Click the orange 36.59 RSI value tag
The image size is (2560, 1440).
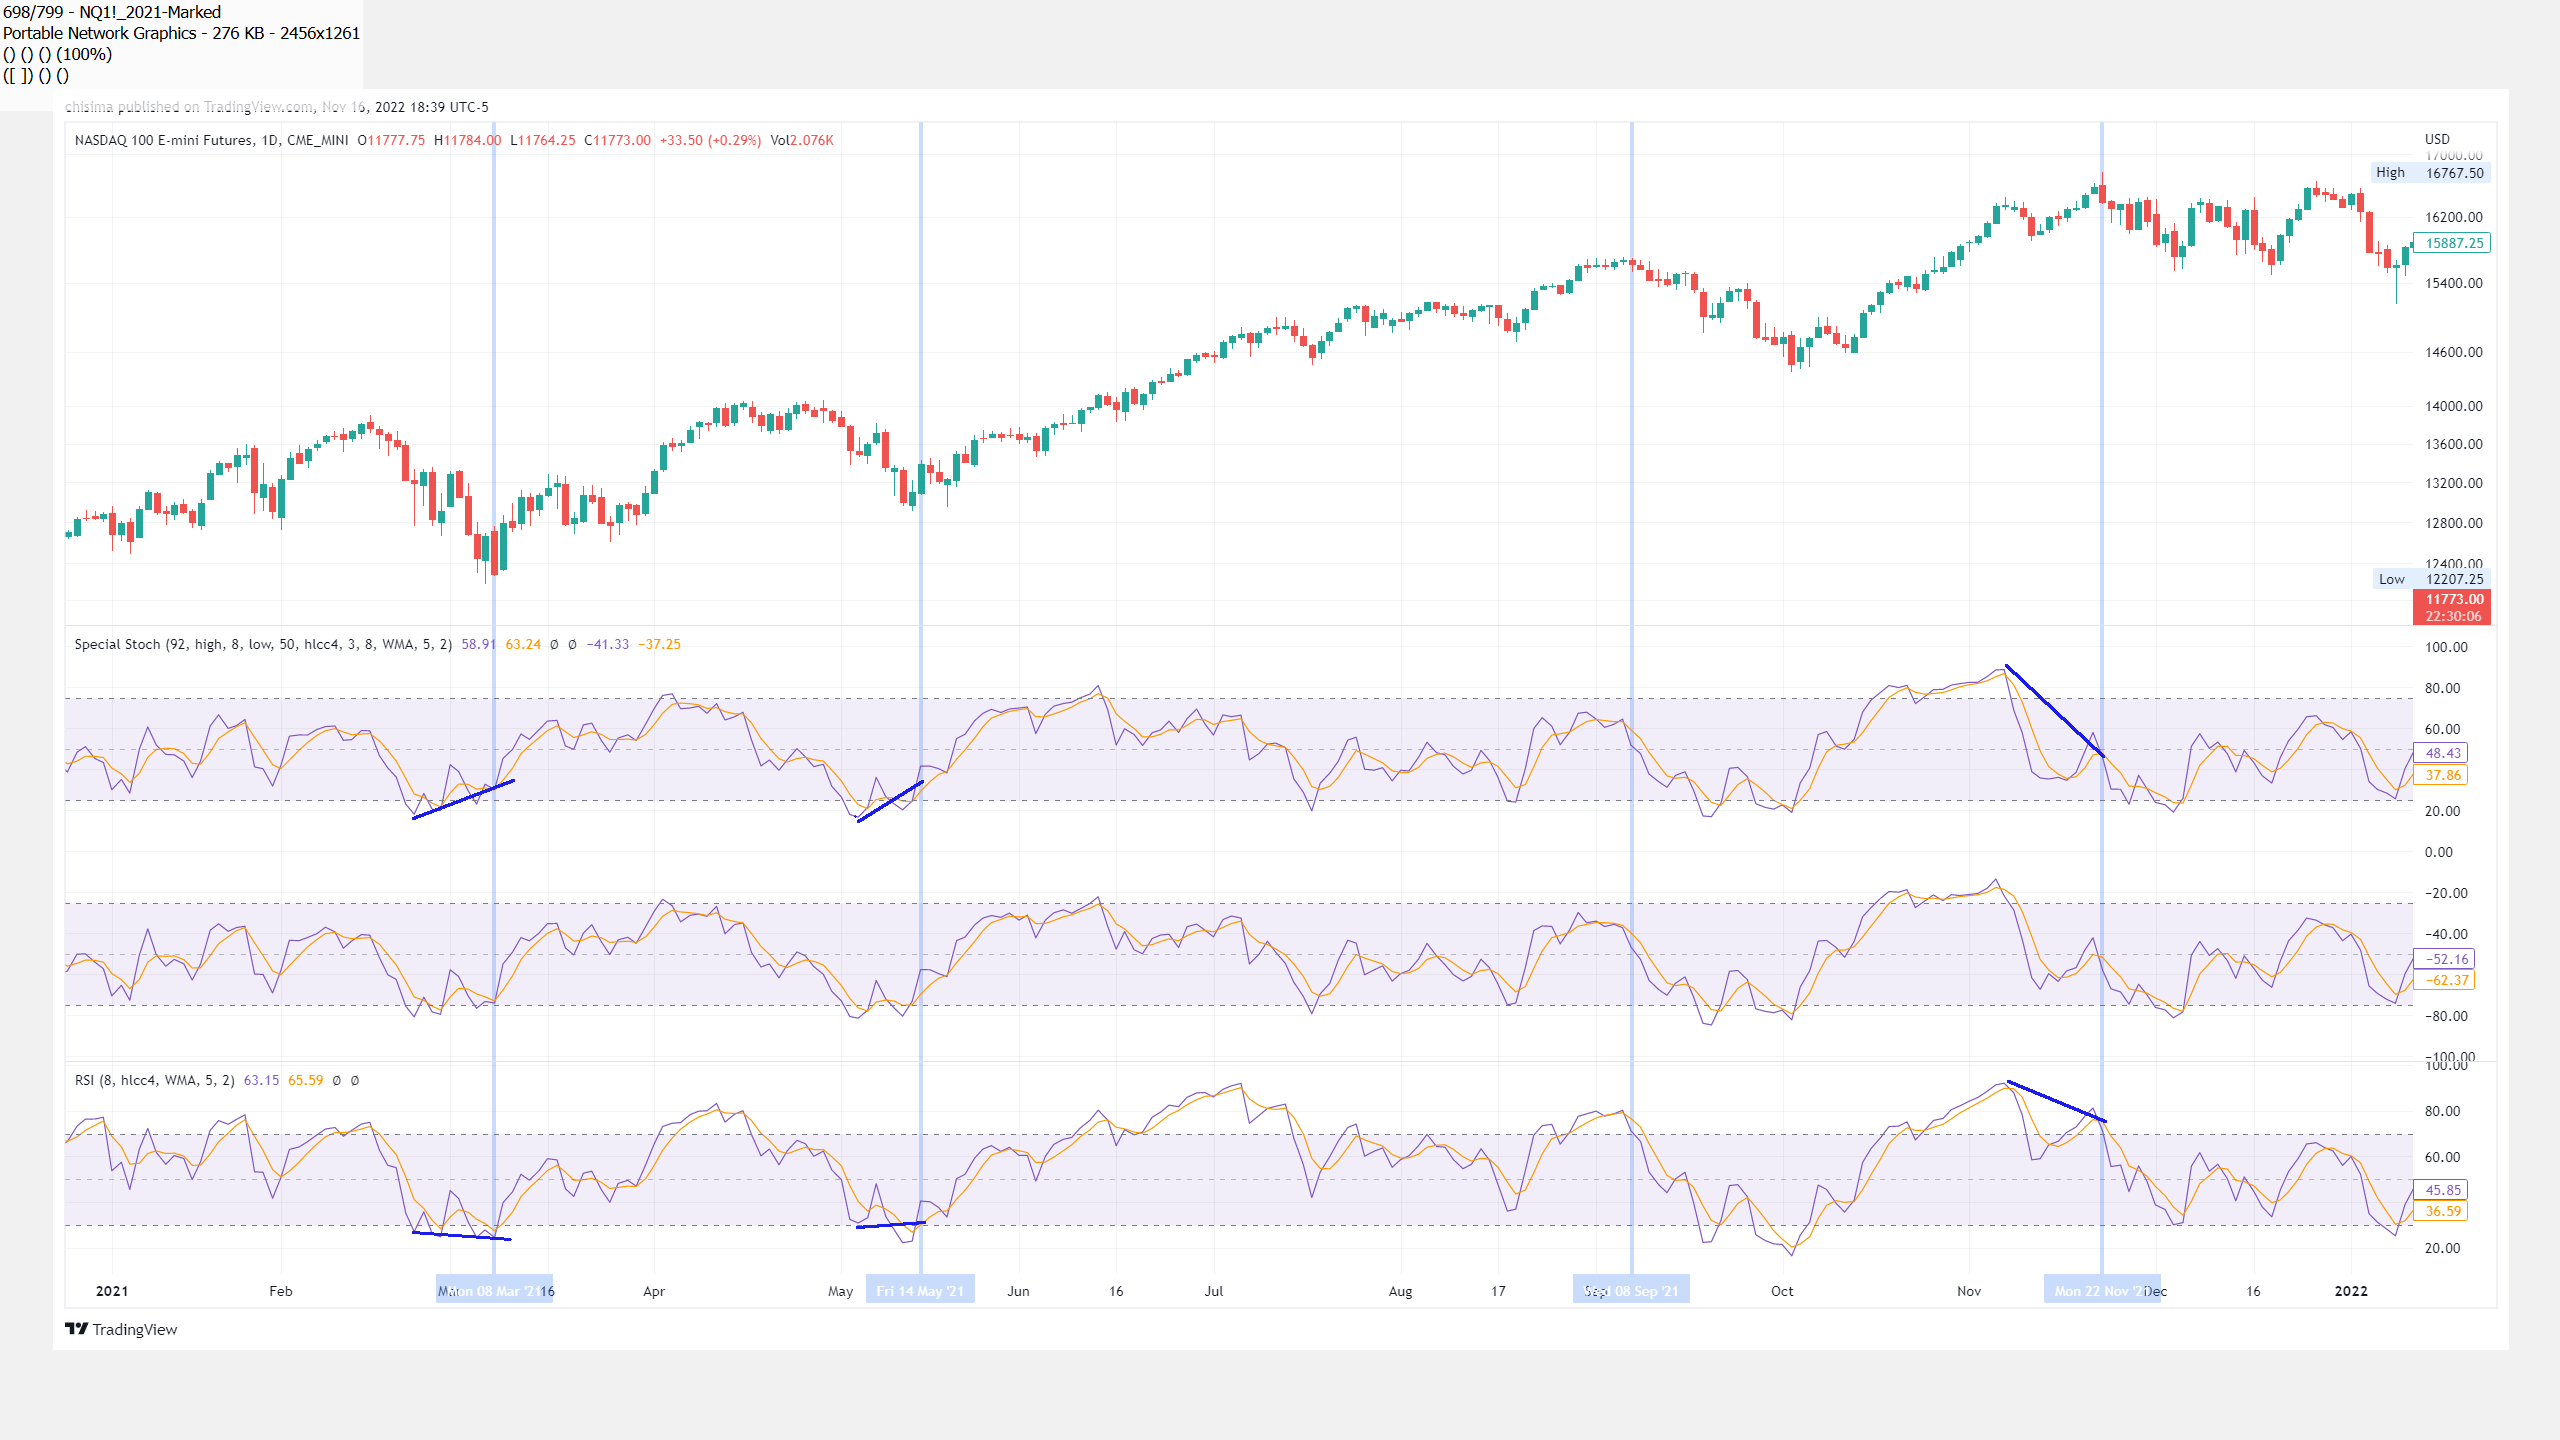[x=2442, y=1211]
